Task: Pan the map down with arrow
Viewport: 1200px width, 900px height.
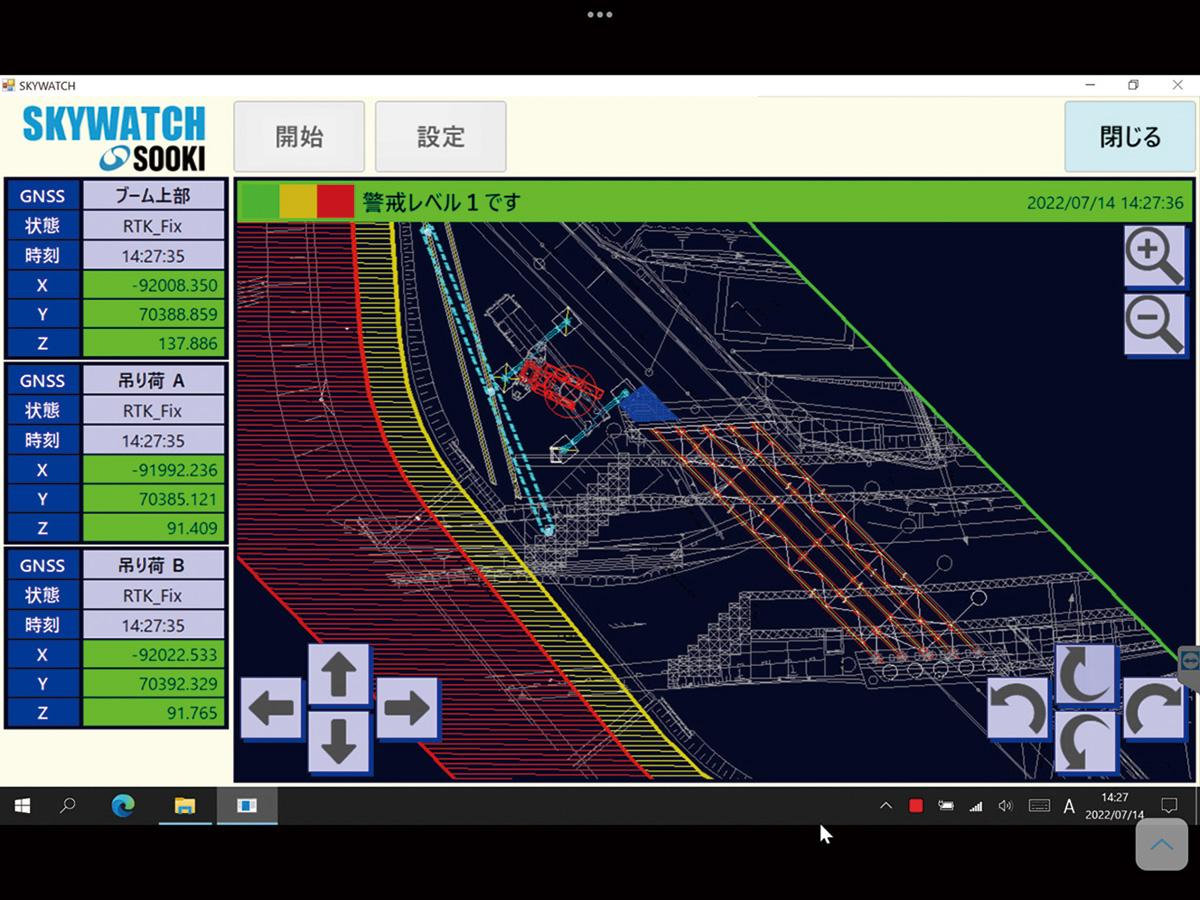Action: 339,741
